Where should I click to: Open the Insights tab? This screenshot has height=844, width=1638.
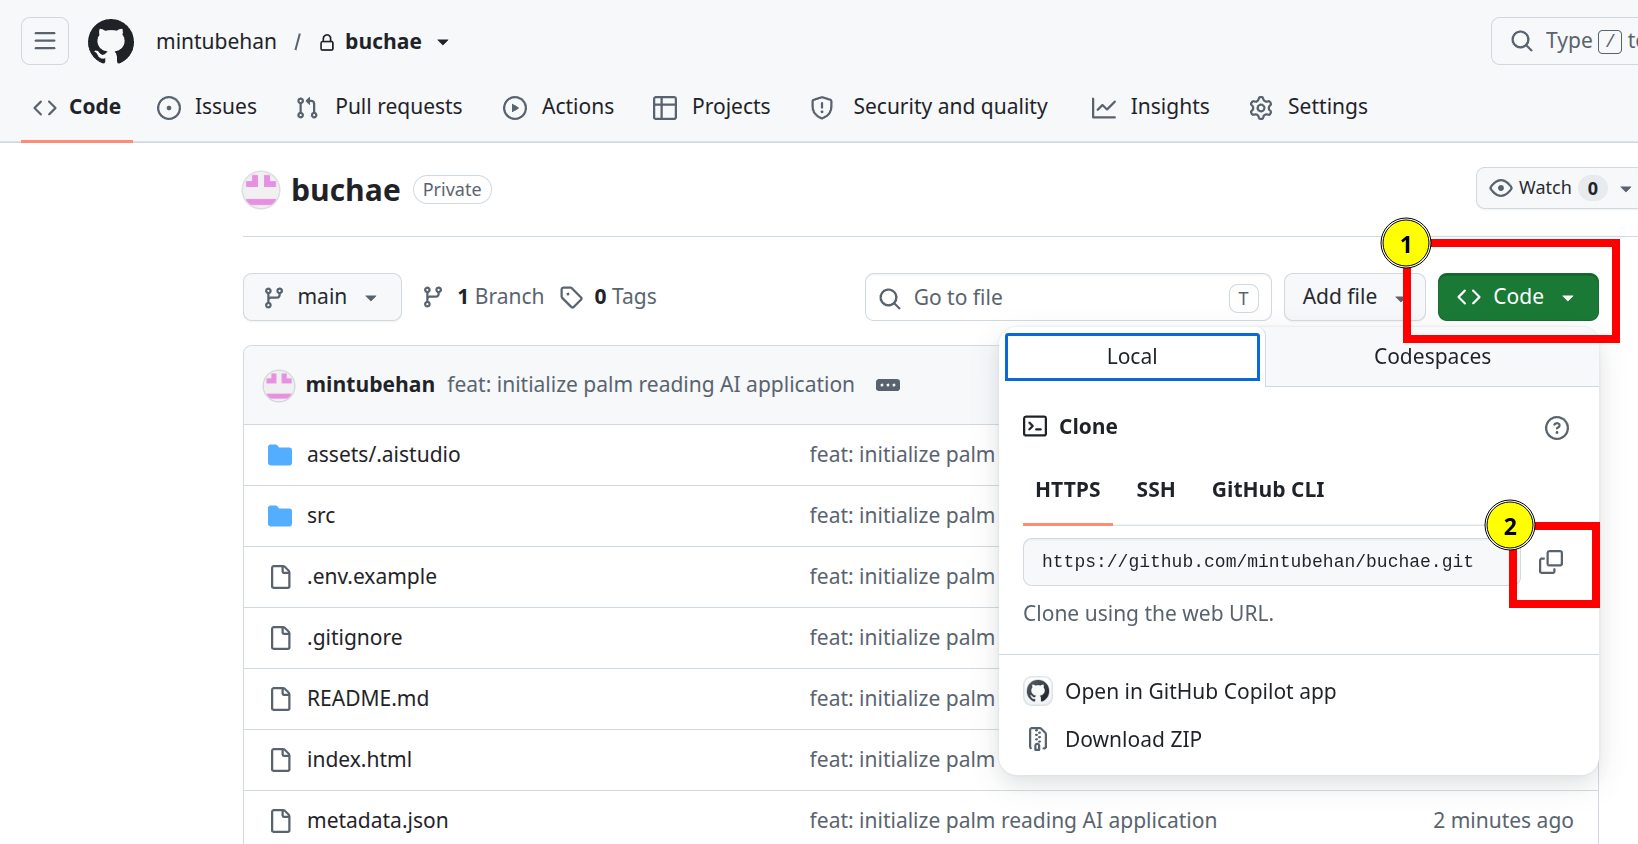click(1150, 107)
